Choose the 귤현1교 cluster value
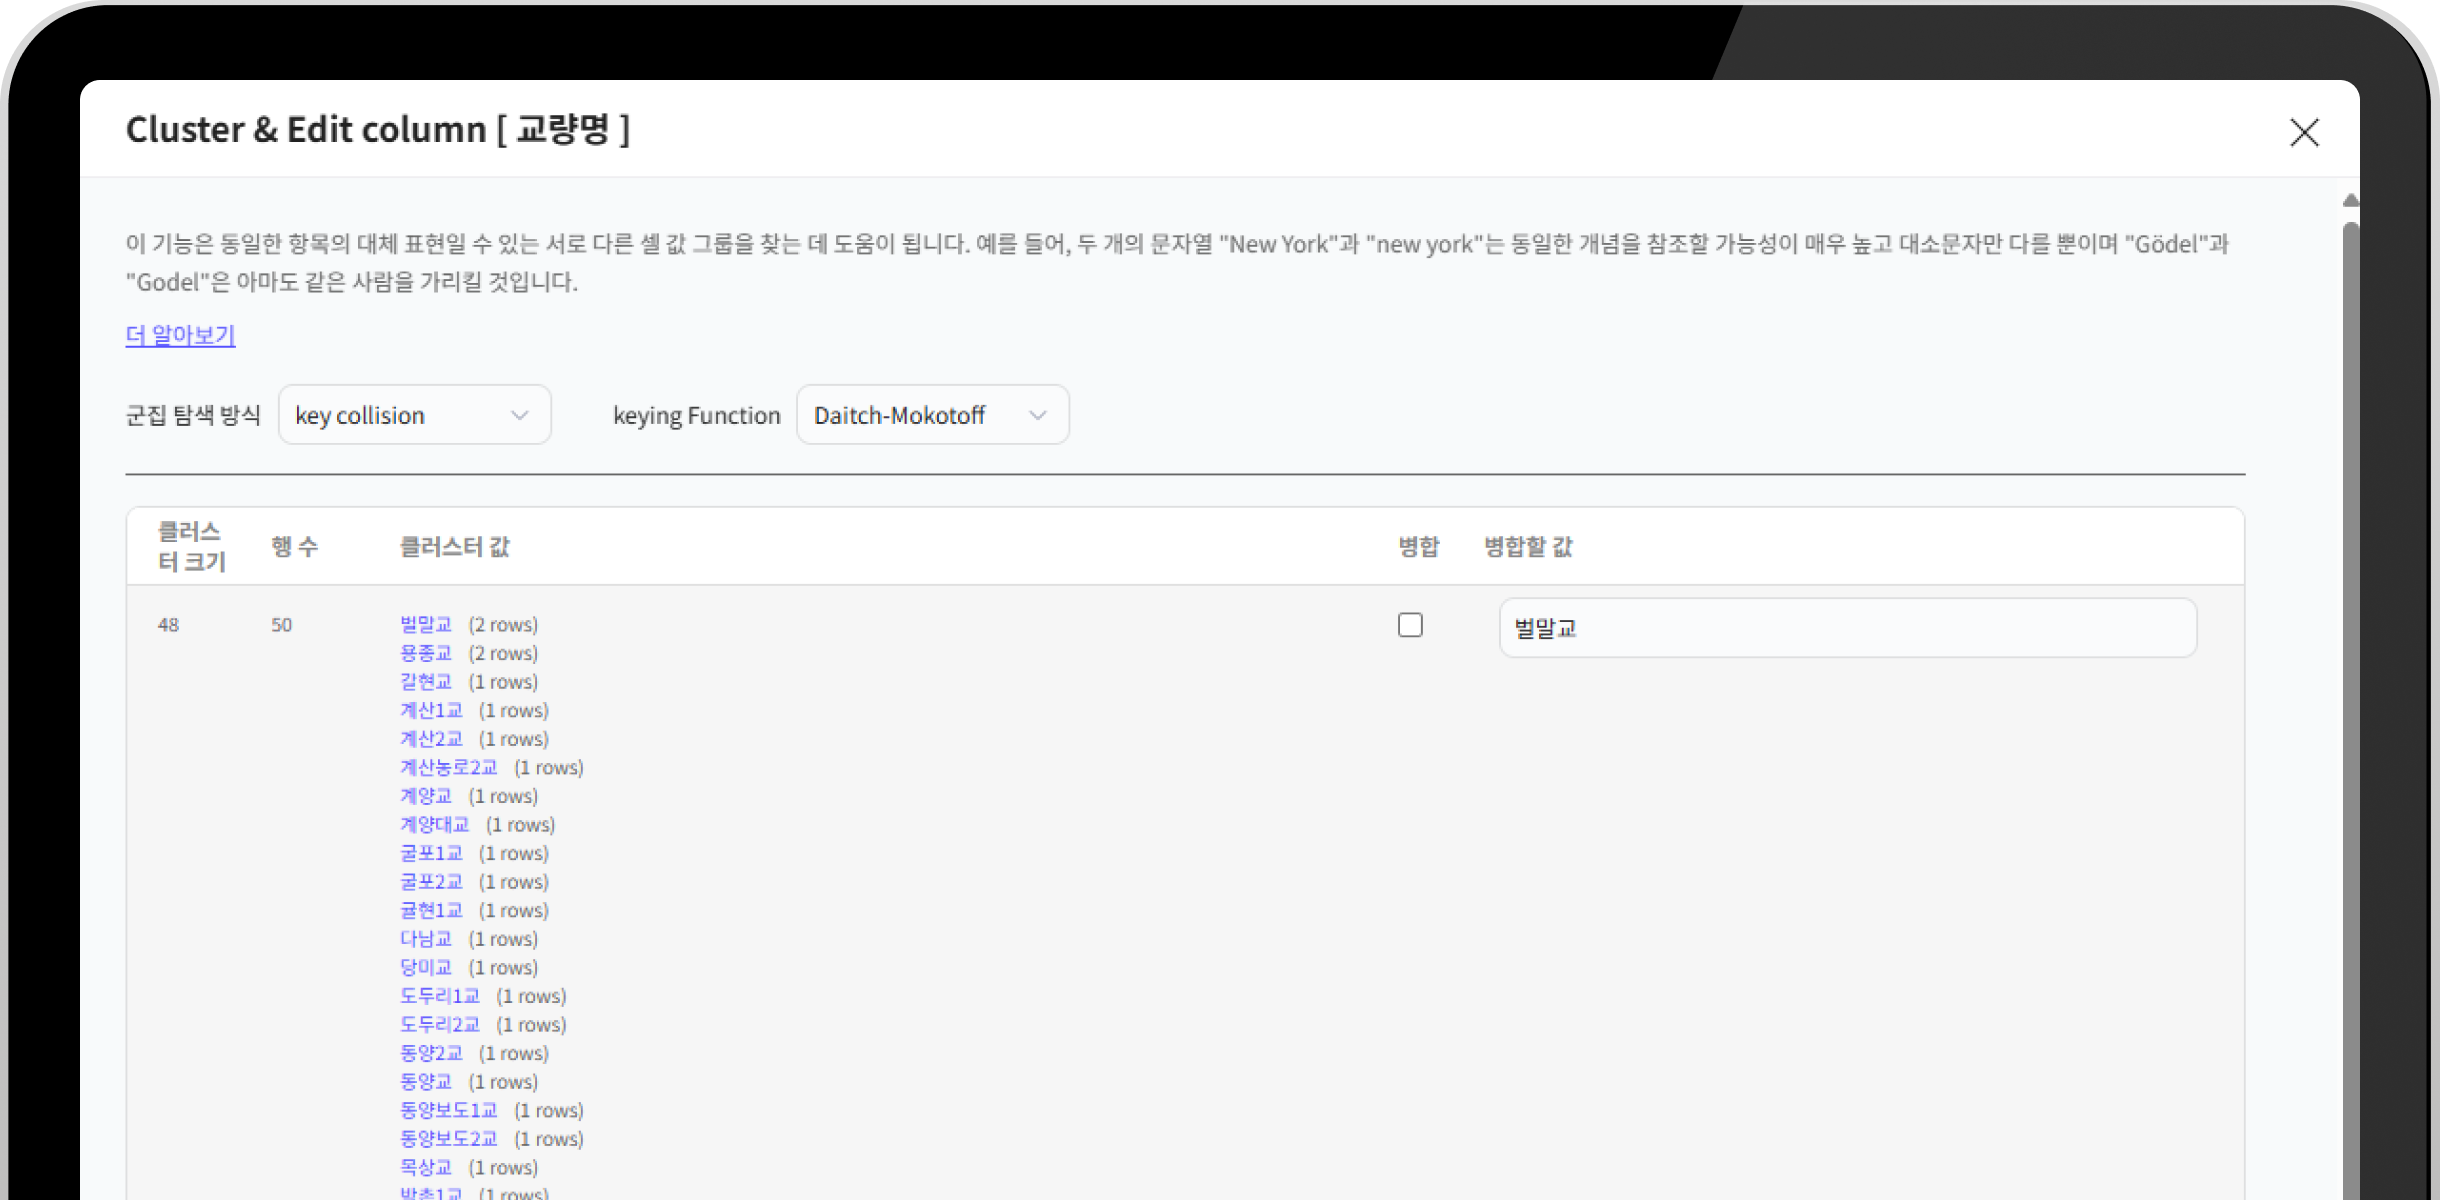 click(431, 911)
